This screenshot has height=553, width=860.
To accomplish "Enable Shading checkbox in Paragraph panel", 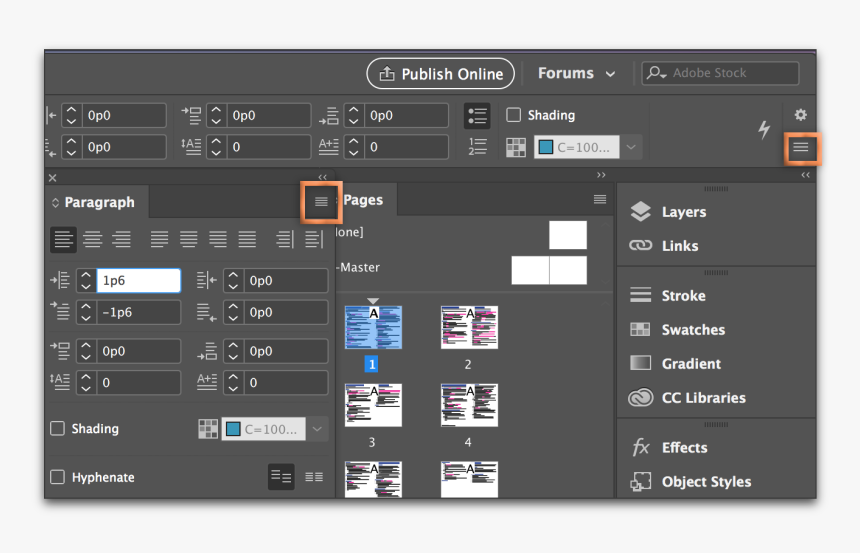I will click(x=58, y=429).
